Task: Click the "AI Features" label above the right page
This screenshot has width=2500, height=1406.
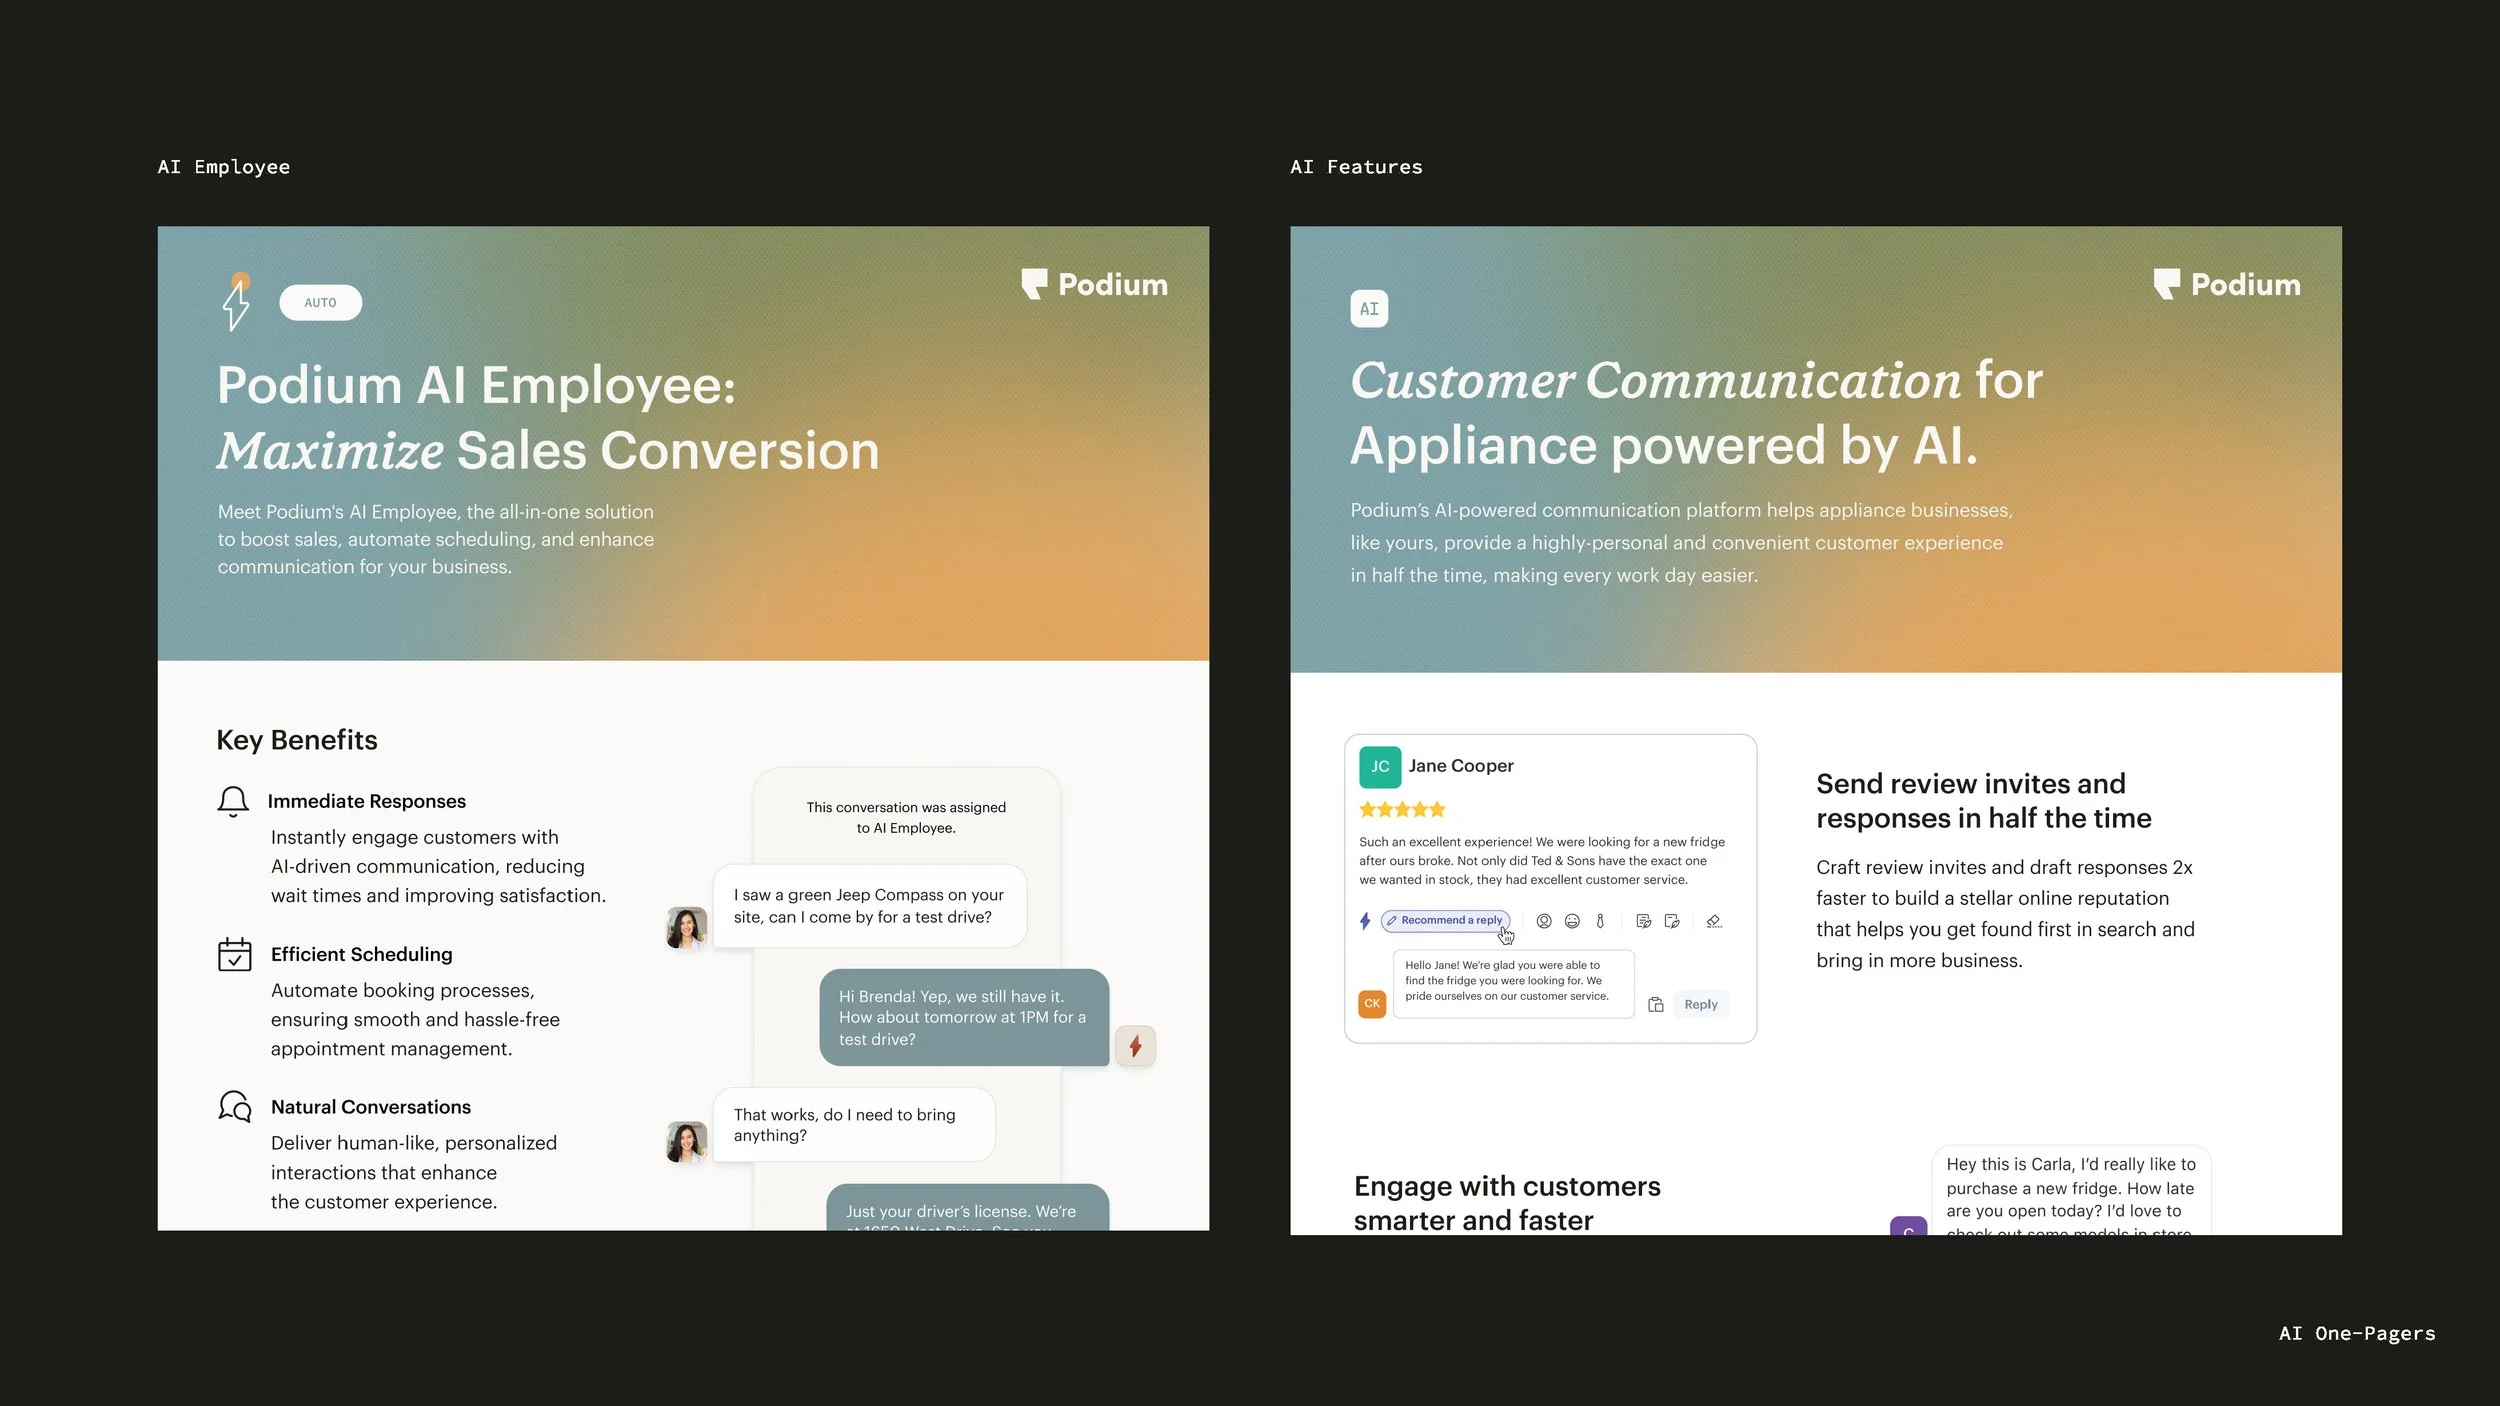Action: pos(1356,167)
